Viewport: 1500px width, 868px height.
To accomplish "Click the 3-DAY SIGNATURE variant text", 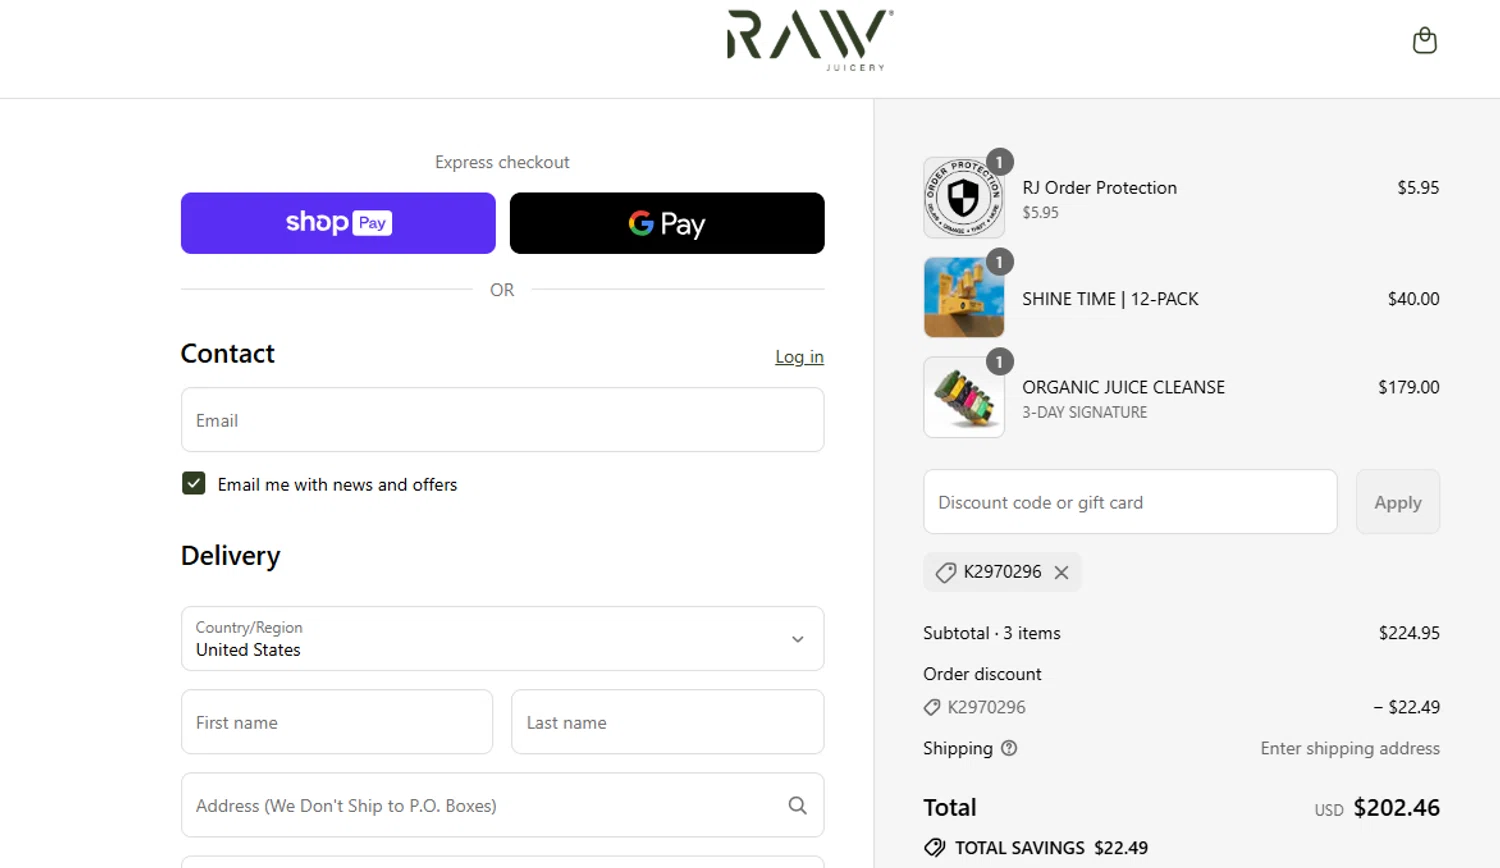I will click(1084, 412).
